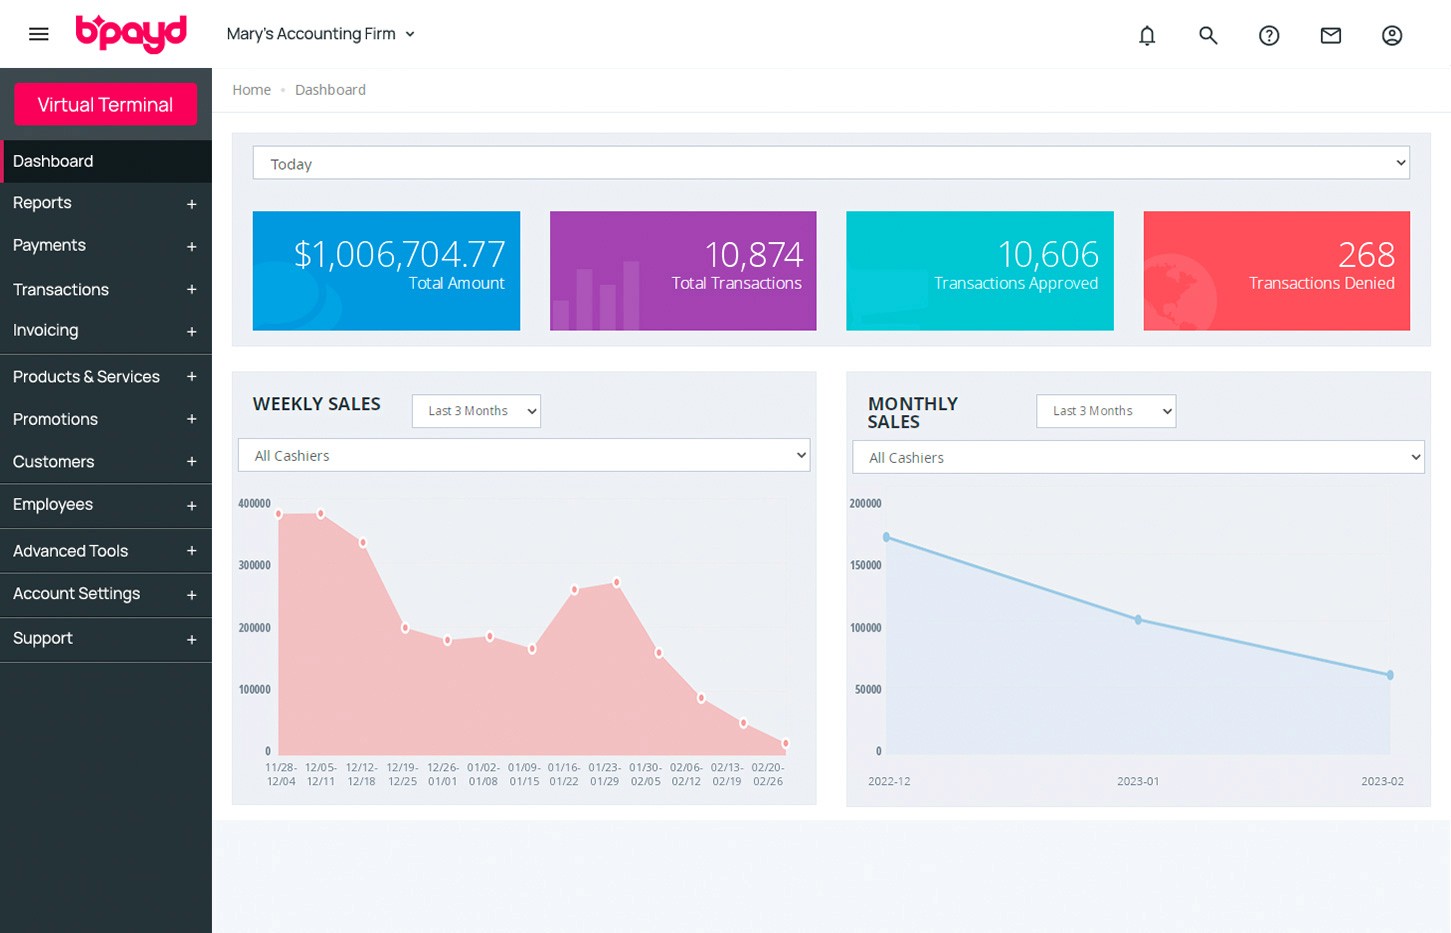Click the 2022-12 monthly sales data point
Screen dimensions: 1451x933
(x=886, y=537)
